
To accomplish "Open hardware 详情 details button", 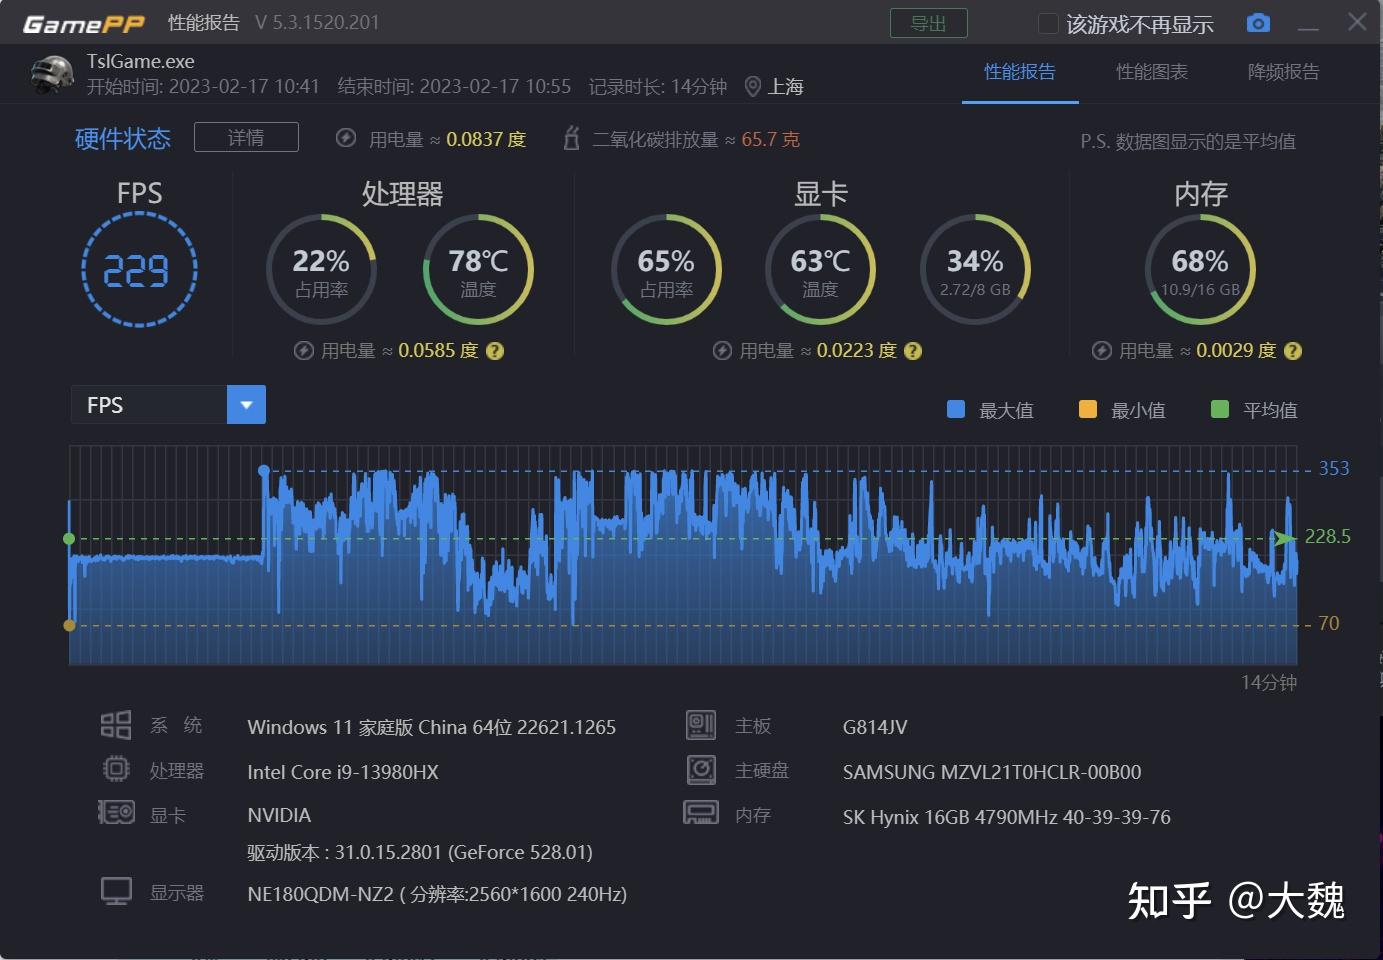I will [x=246, y=137].
